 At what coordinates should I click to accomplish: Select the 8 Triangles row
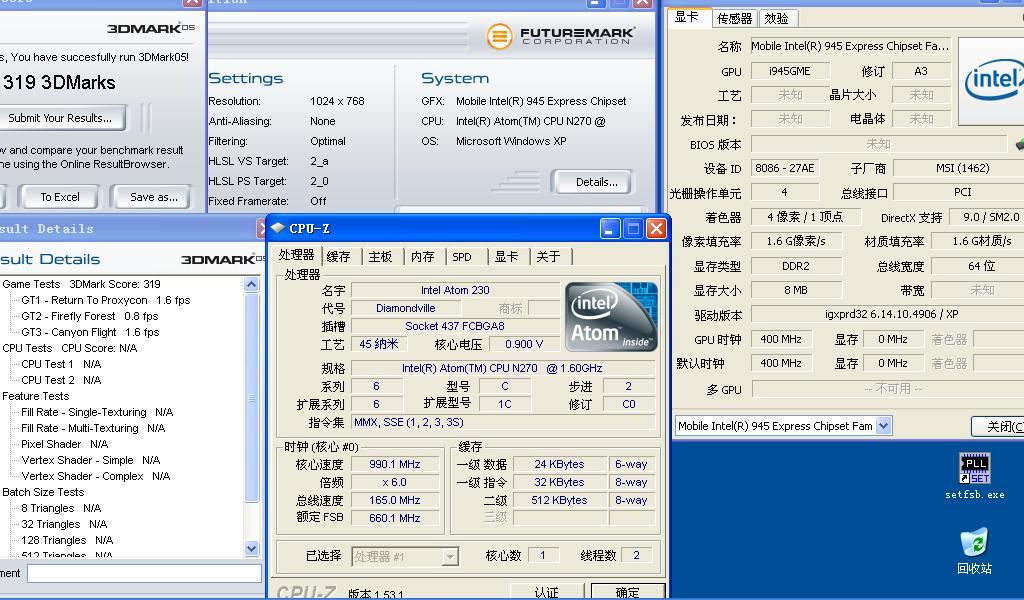click(61, 508)
